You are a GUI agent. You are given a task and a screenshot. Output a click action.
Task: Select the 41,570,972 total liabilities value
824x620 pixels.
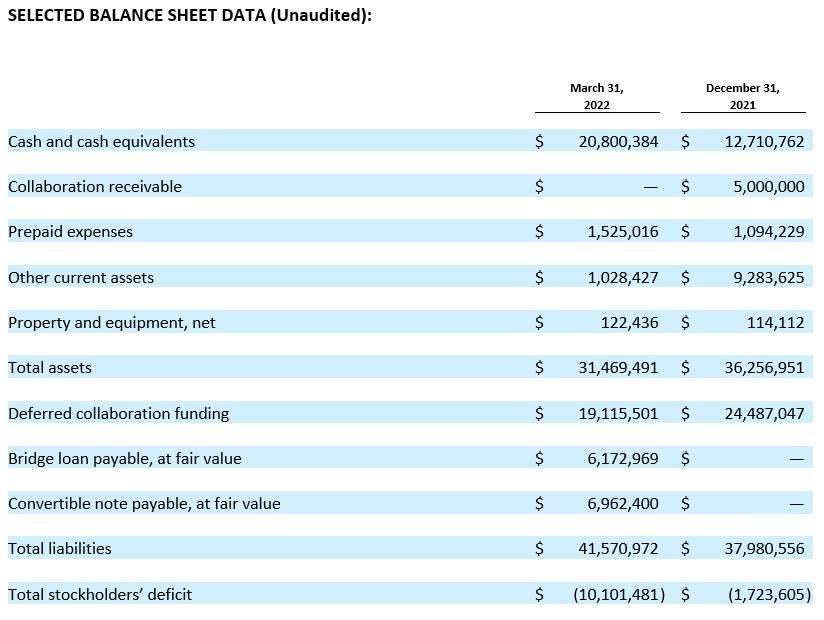pos(618,548)
